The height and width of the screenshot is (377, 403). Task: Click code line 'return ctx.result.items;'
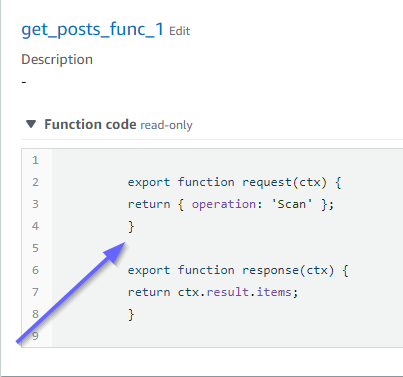[x=213, y=292]
